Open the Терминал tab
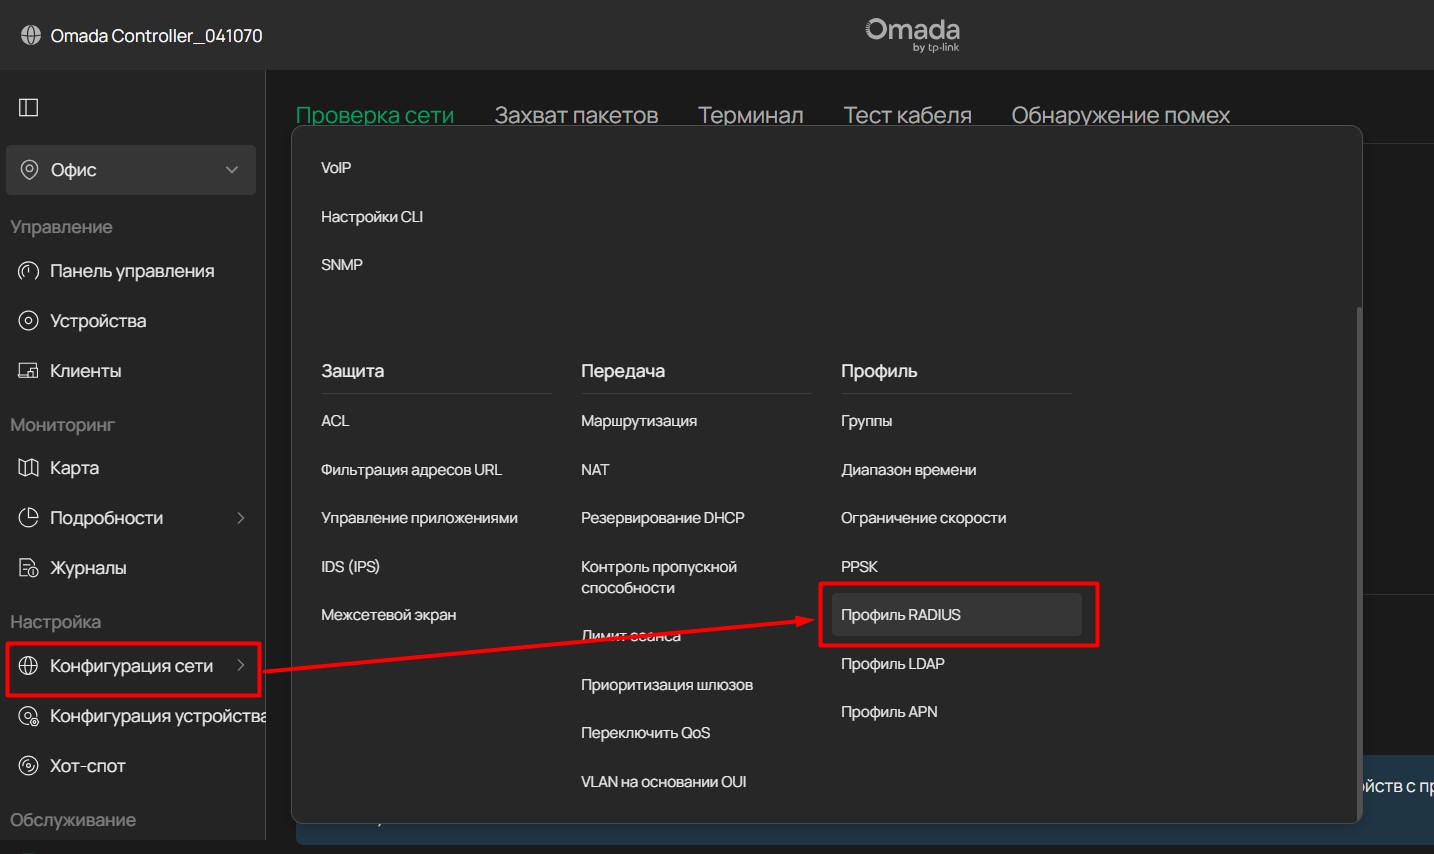The height and width of the screenshot is (854, 1434). tap(750, 115)
